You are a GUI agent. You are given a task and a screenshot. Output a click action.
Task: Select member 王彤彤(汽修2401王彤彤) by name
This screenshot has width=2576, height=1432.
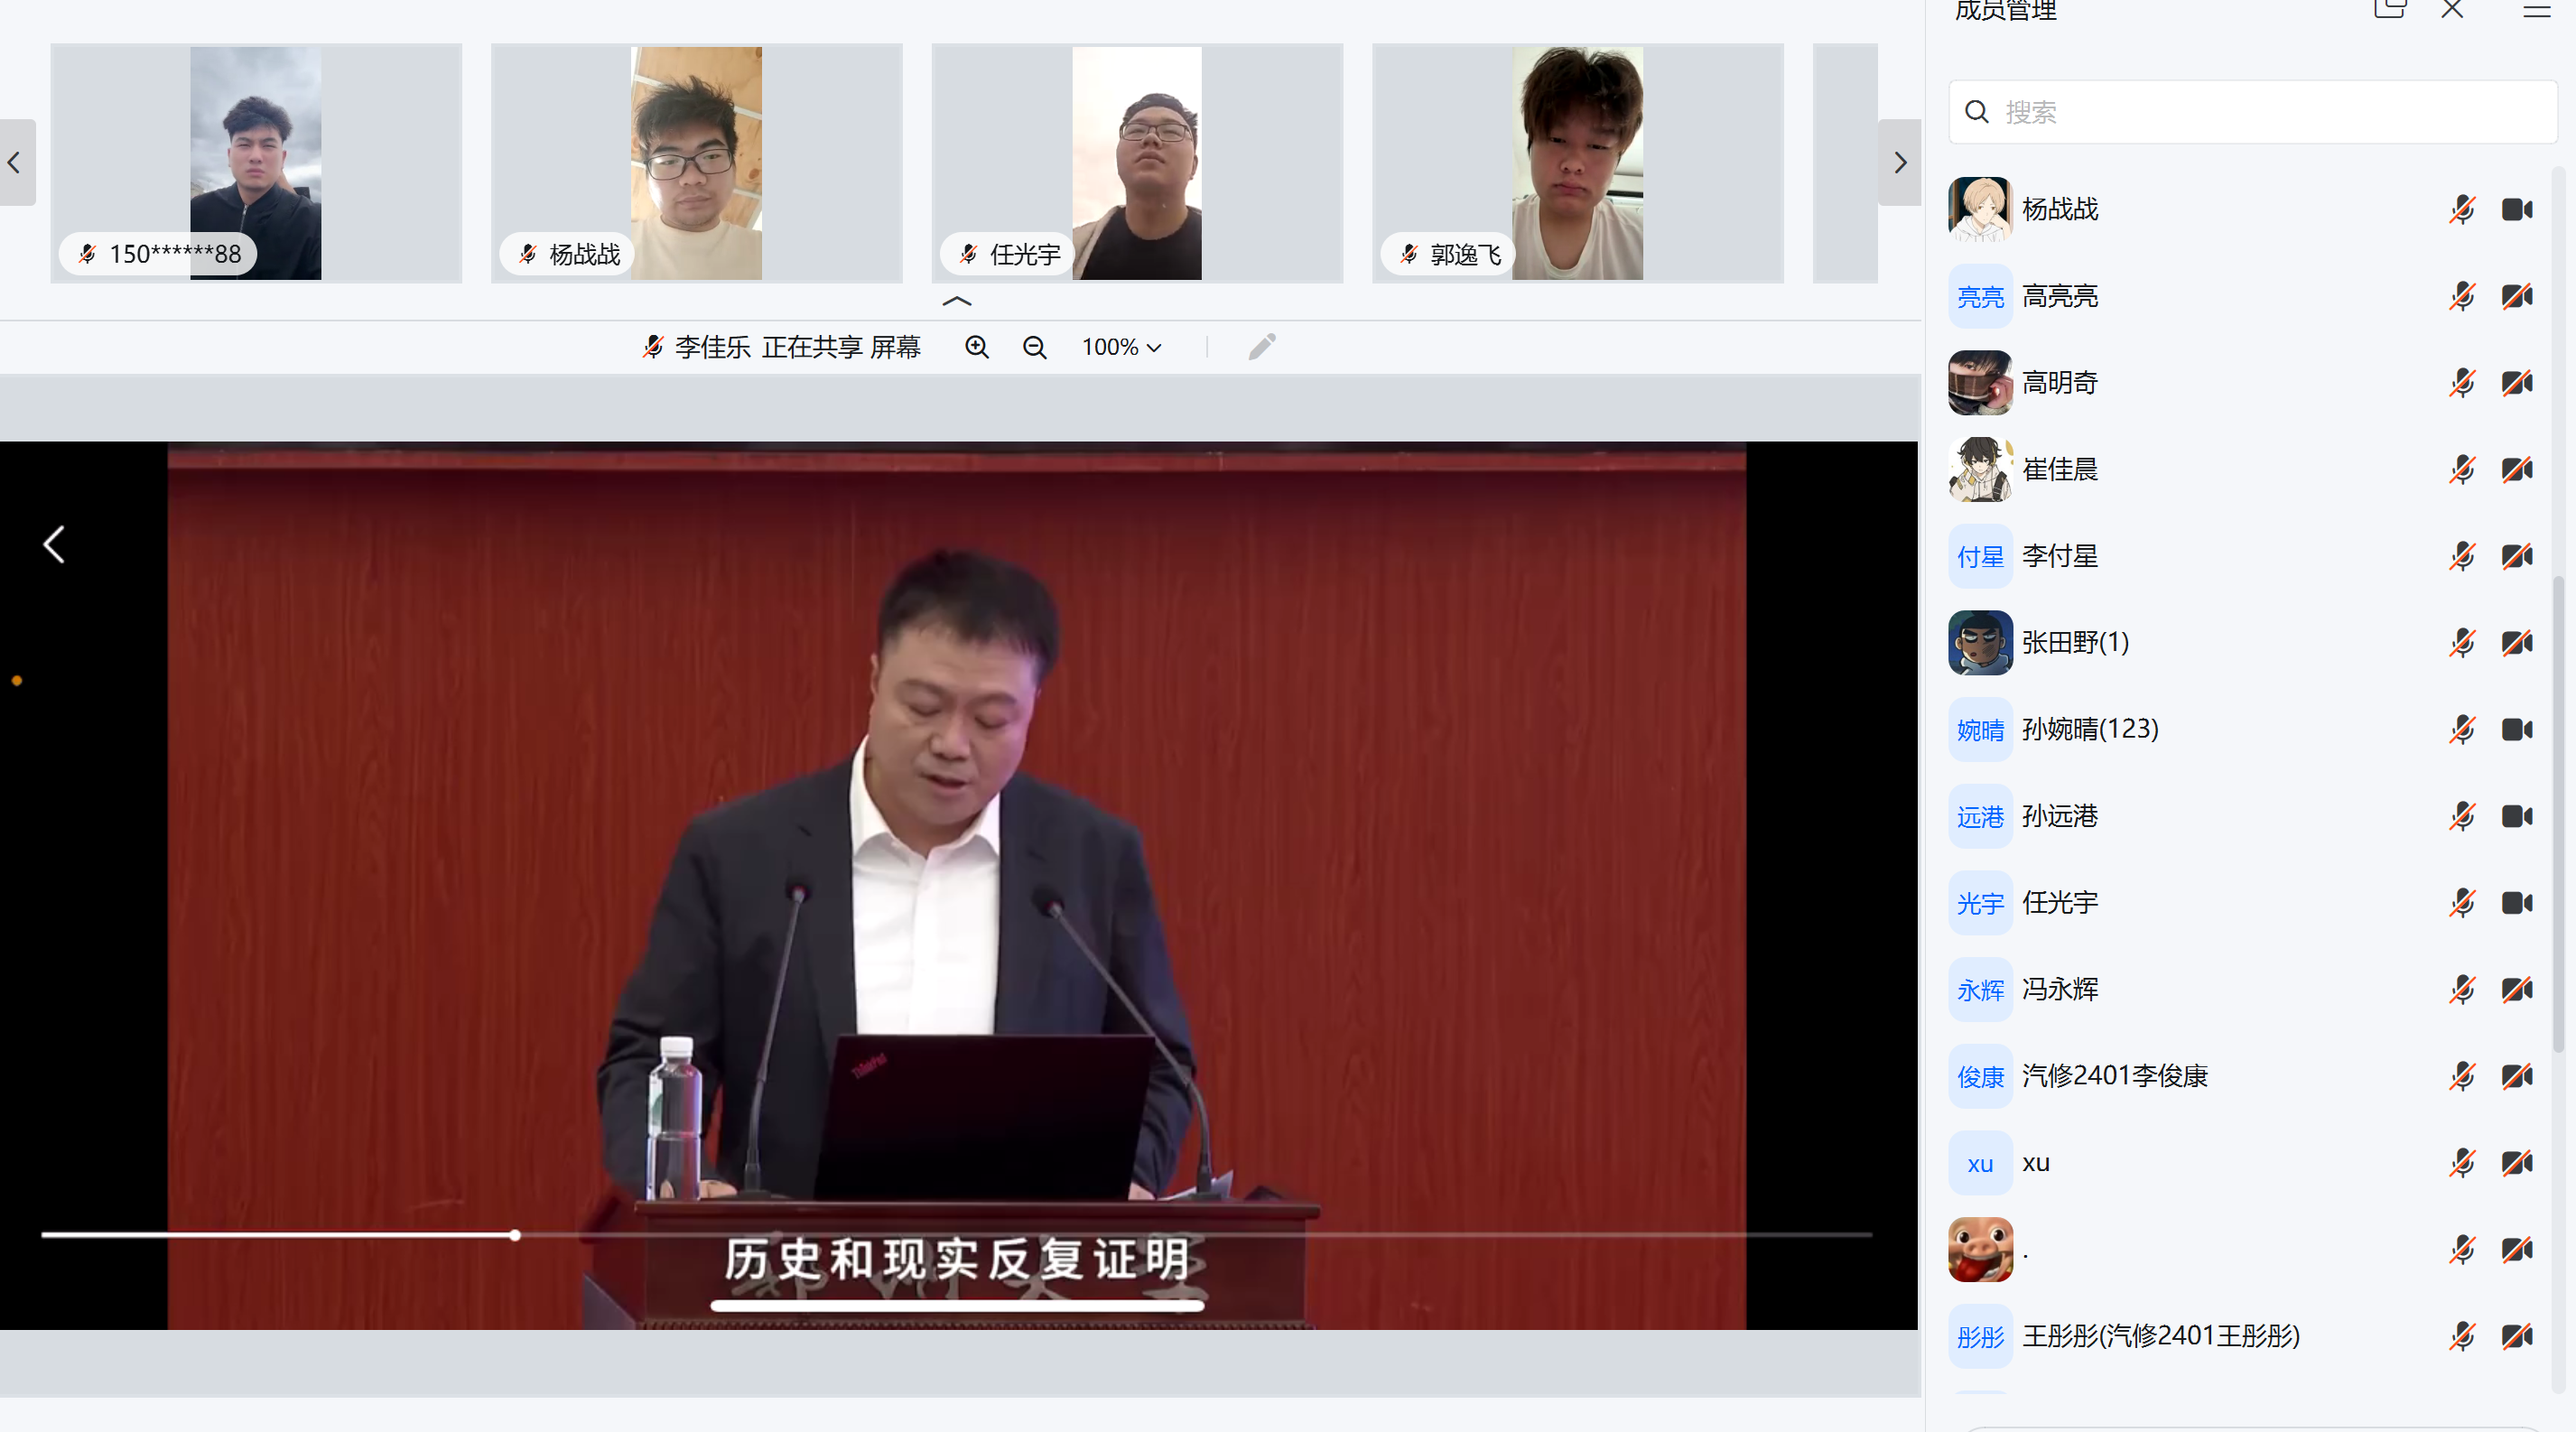(x=2161, y=1336)
